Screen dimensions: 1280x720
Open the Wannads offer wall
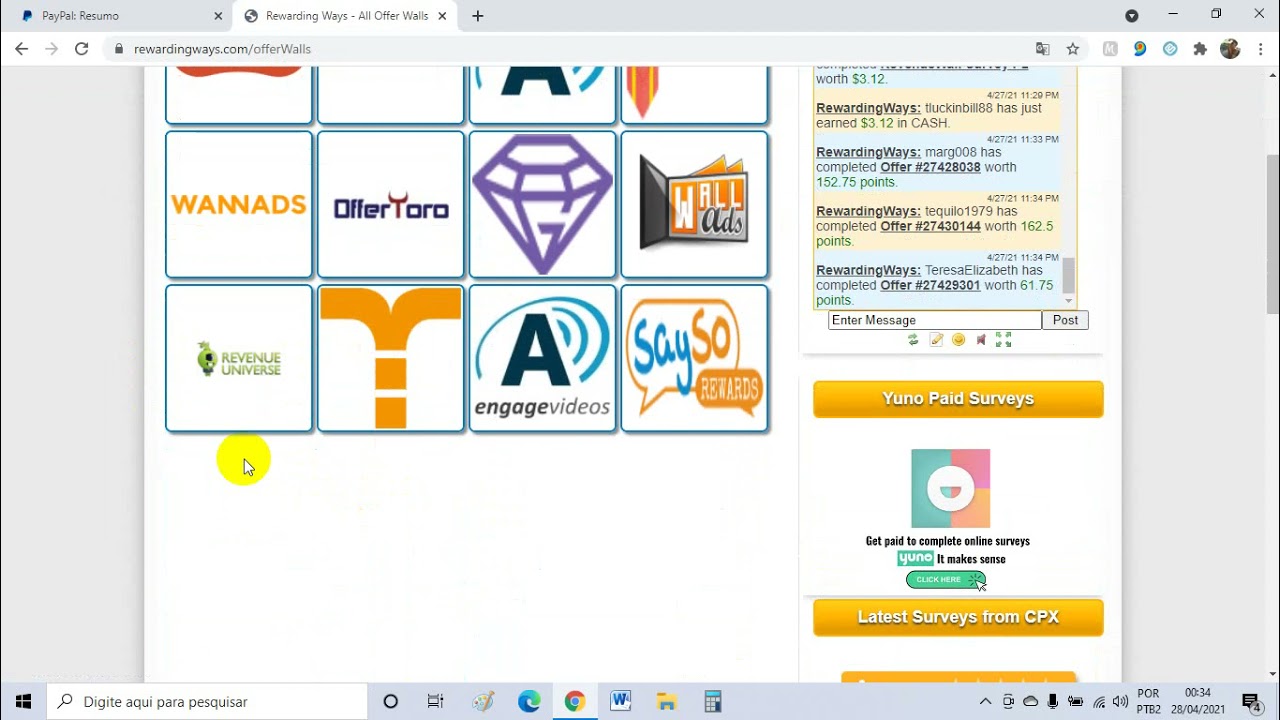(x=239, y=204)
